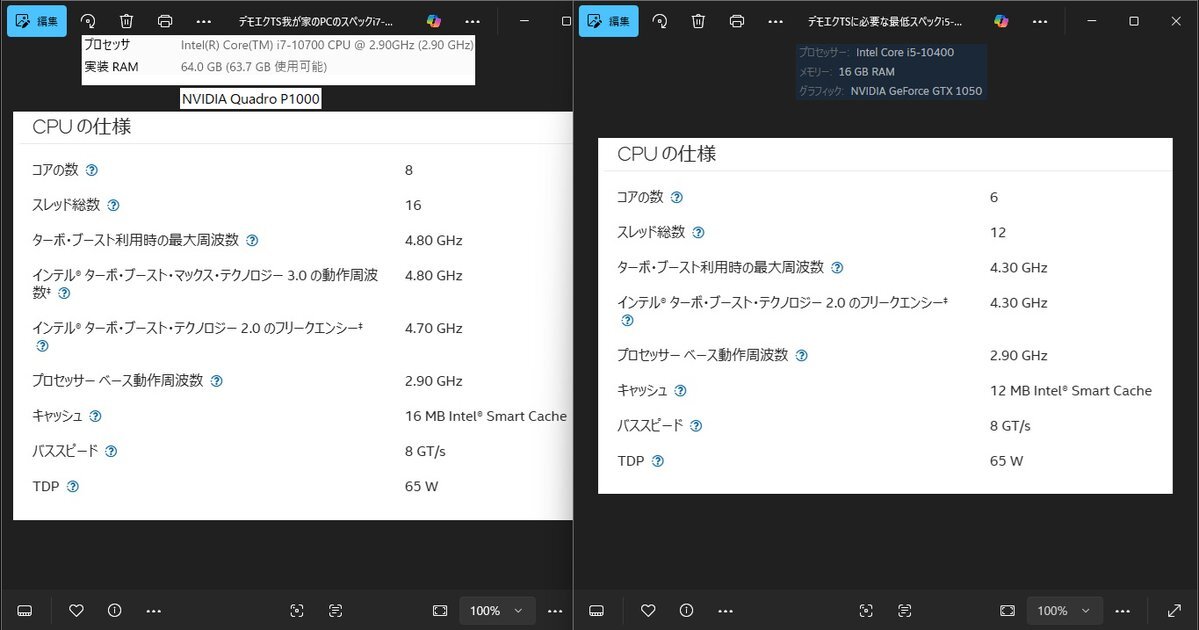Click the 4.70 GHz turbo boost value

coord(434,328)
